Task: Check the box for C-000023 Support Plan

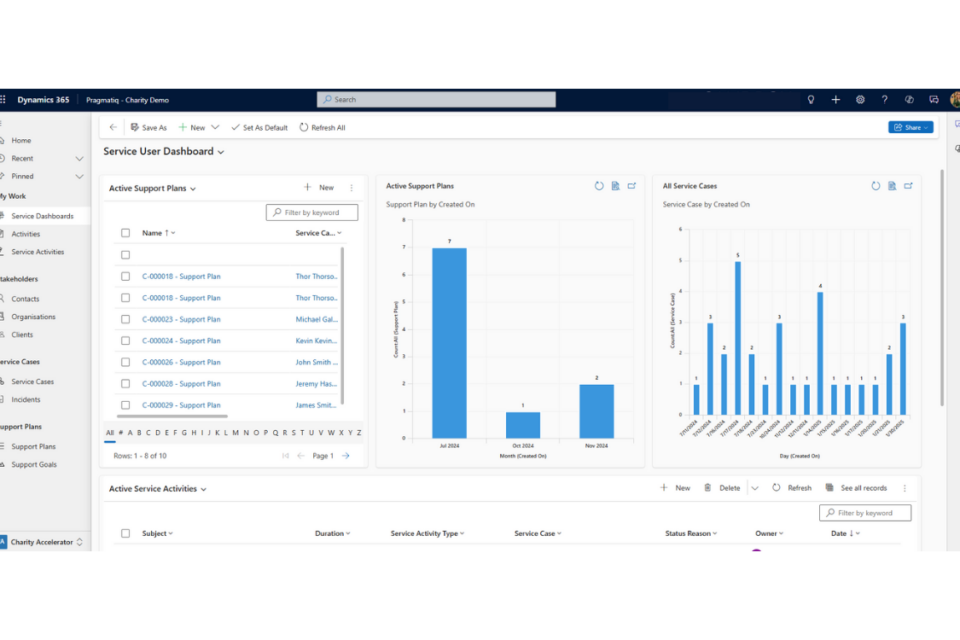Action: pos(125,319)
